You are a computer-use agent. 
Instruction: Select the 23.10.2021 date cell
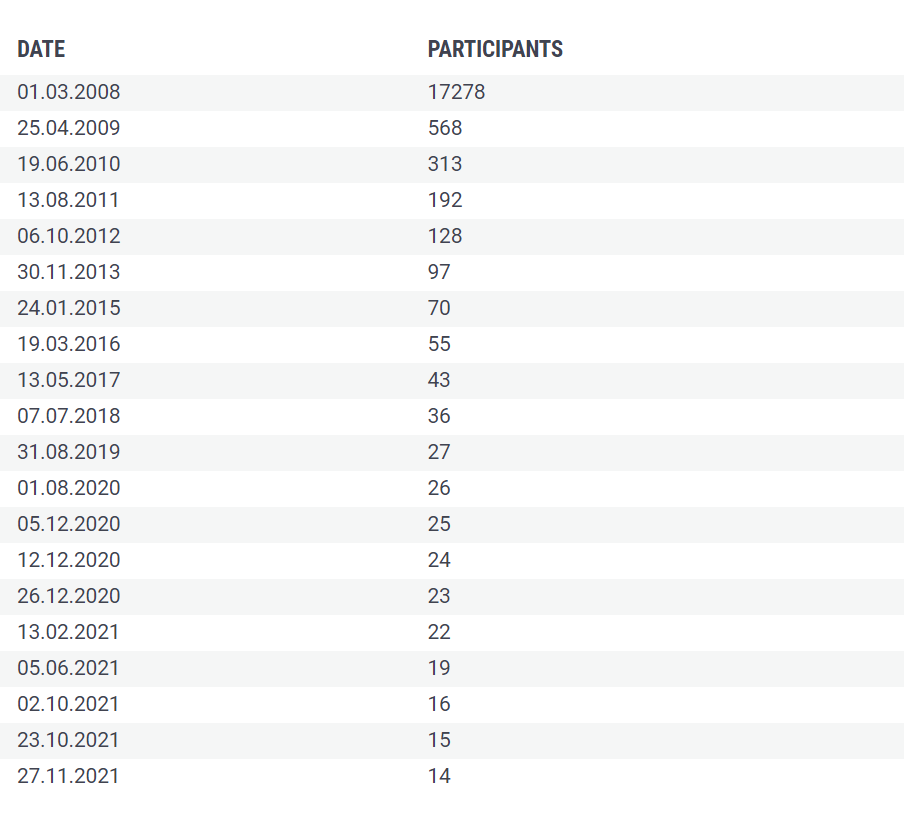pyautogui.click(x=68, y=740)
